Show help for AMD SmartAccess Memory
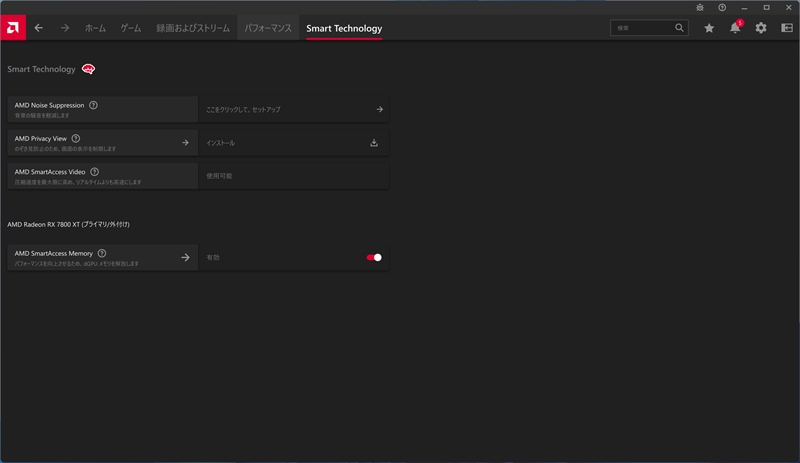800x463 pixels. coord(102,253)
